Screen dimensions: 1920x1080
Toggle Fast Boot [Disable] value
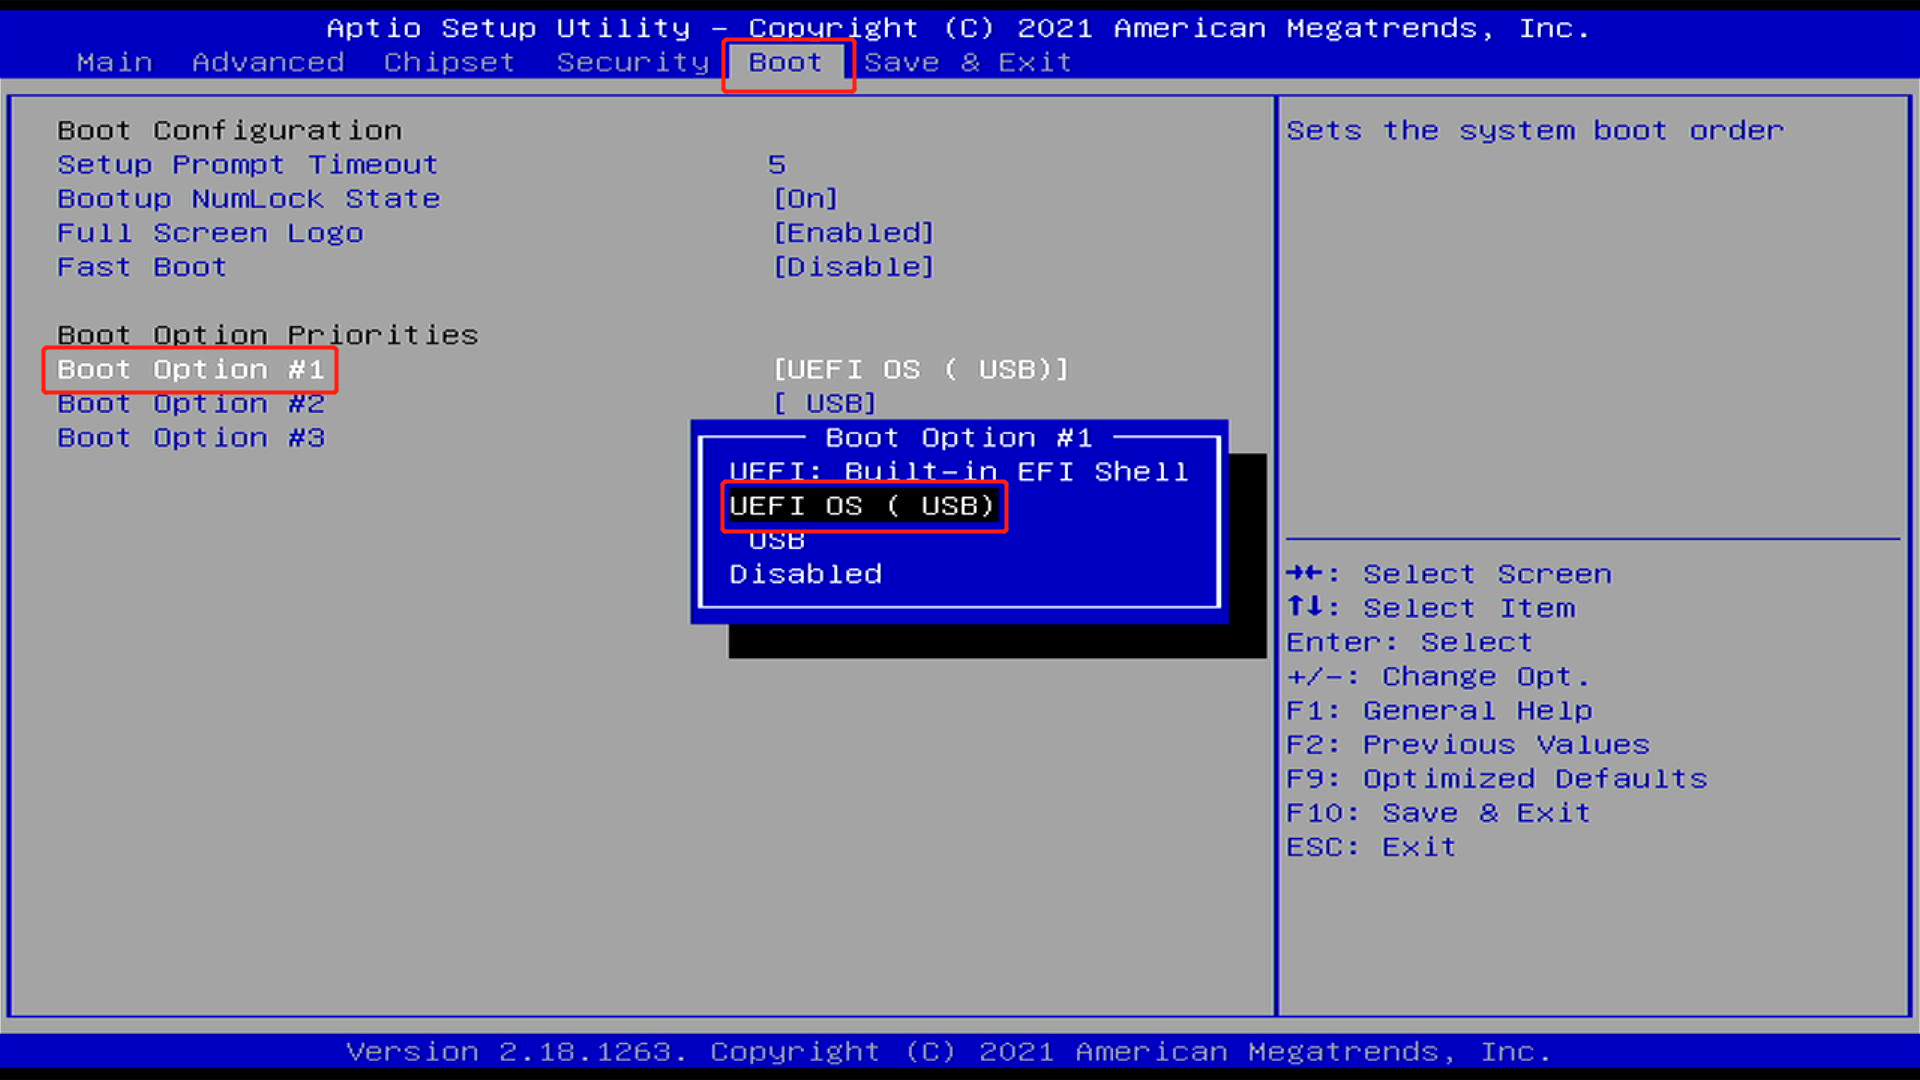click(854, 267)
